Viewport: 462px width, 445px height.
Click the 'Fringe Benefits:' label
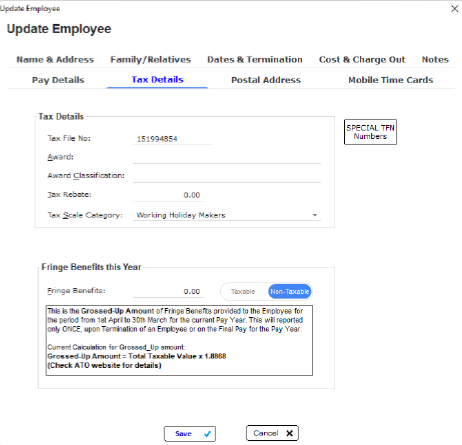[x=76, y=291]
